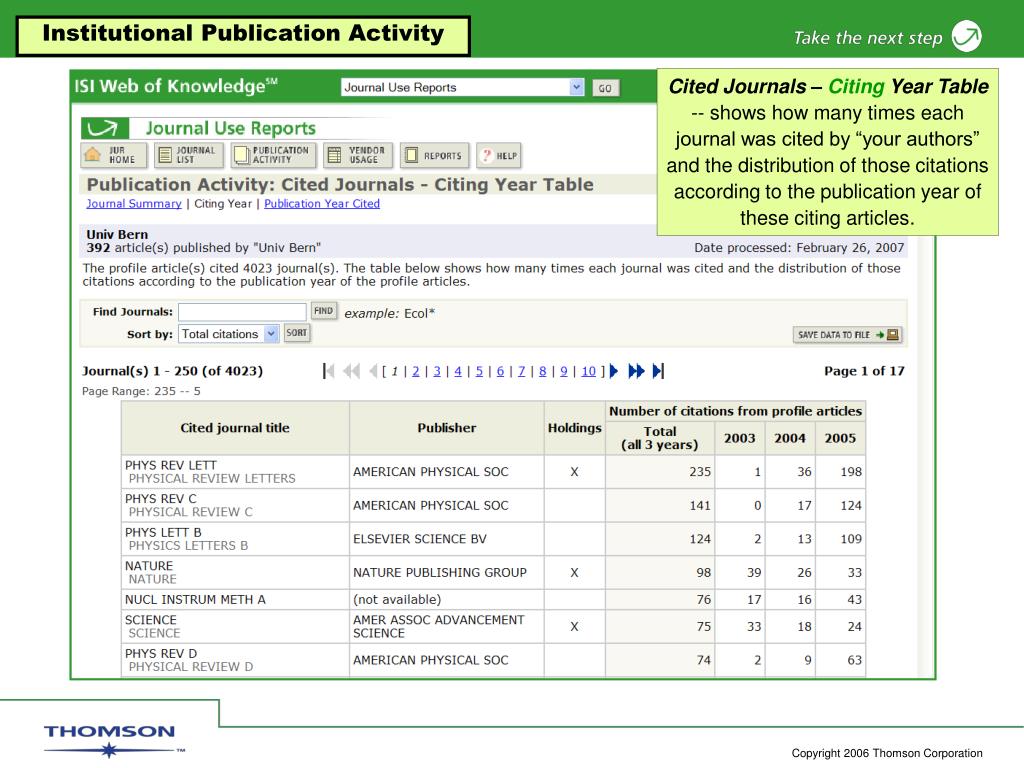1024x768 pixels.
Task: Click ELSEVIER SCIENCE BV publisher cell
Action: pyautogui.click(x=447, y=539)
